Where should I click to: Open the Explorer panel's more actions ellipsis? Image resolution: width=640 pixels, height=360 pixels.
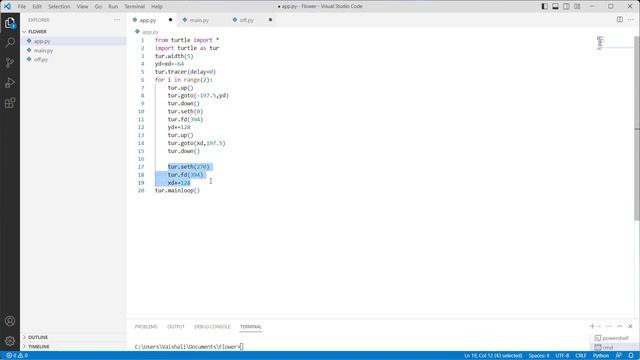pyautogui.click(x=117, y=20)
